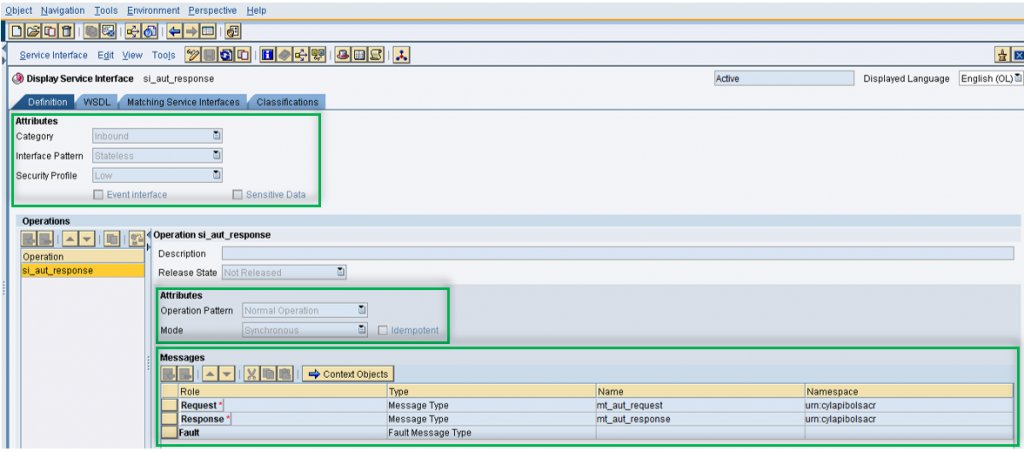Click move-down arrow in Operations toolbar
The width and height of the screenshot is (1024, 452).
pyautogui.click(x=87, y=239)
